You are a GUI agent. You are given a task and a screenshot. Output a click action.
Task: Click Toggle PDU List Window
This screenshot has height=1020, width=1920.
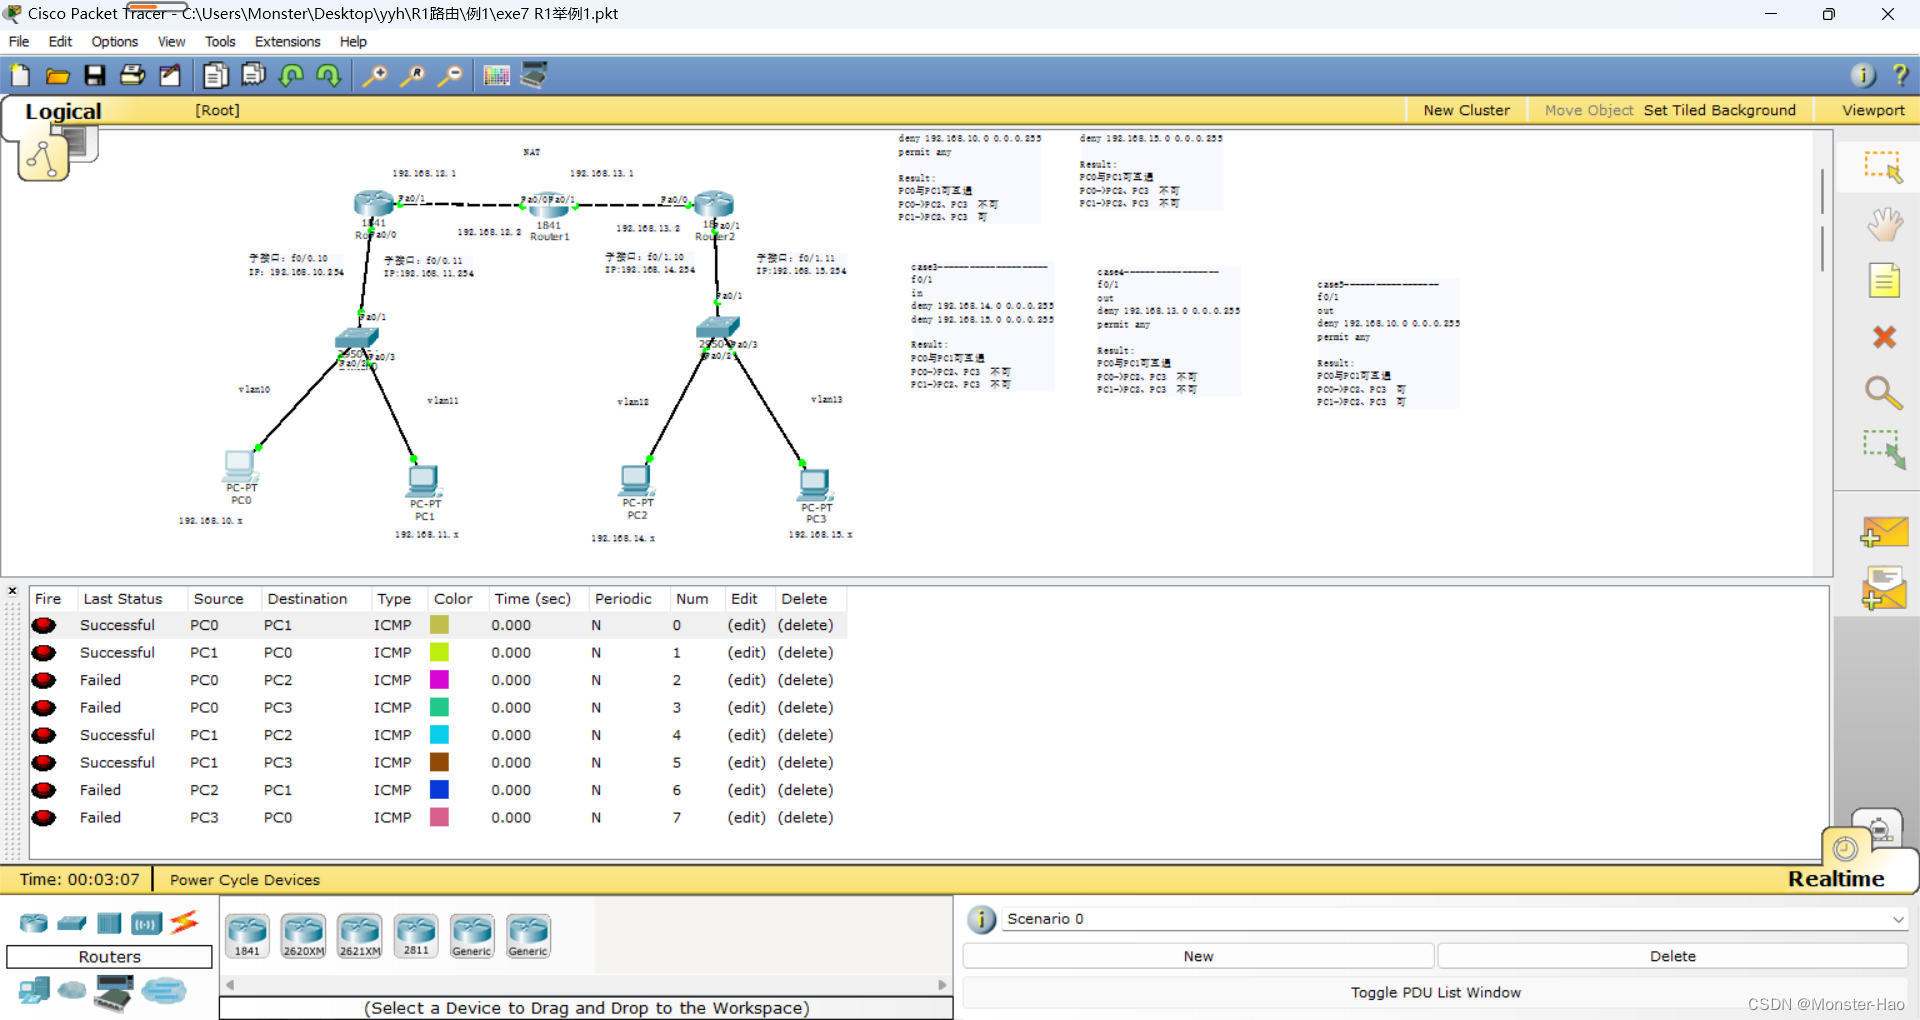[1435, 993]
